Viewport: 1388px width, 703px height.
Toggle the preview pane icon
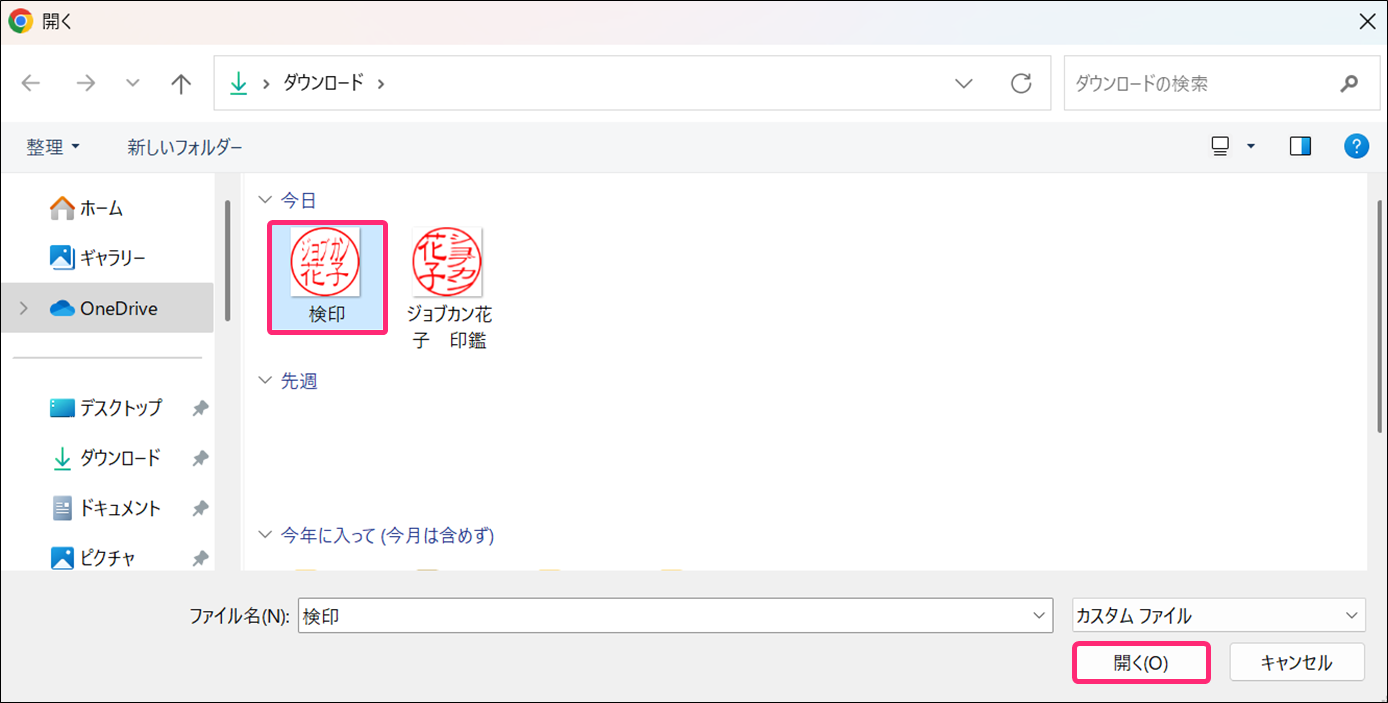pyautogui.click(x=1300, y=147)
